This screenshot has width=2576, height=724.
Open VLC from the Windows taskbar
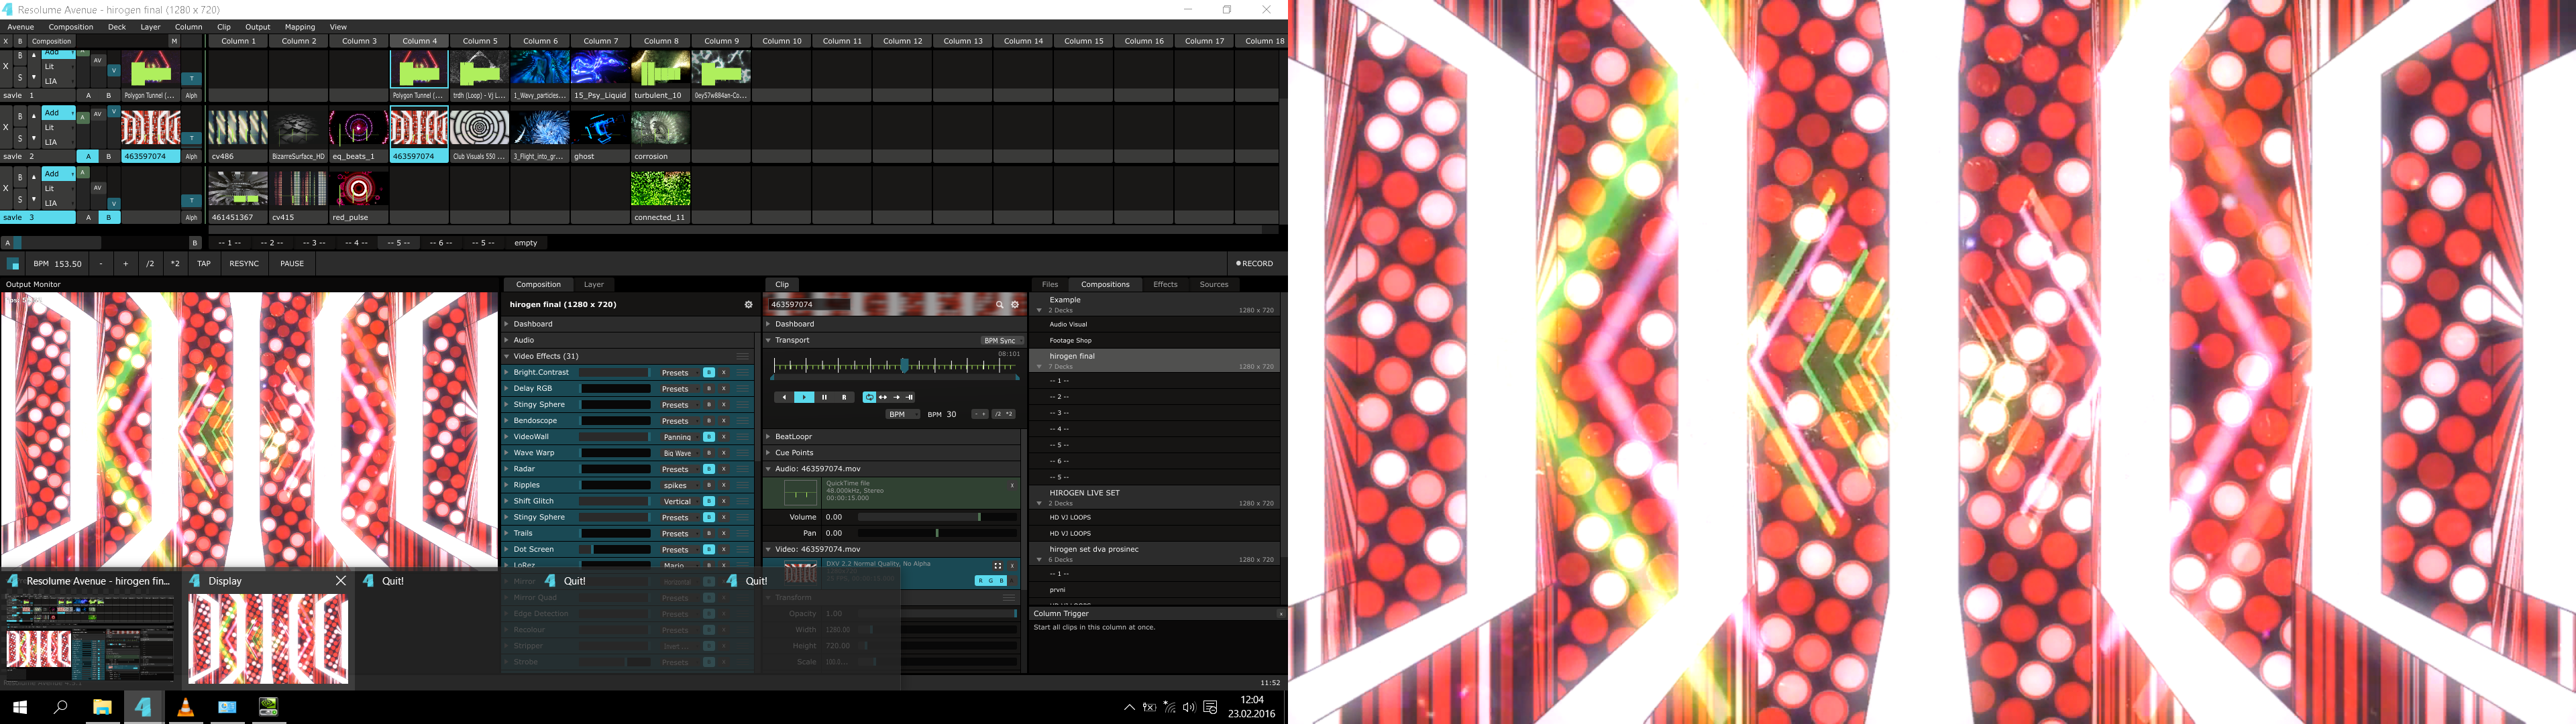pyautogui.click(x=185, y=707)
